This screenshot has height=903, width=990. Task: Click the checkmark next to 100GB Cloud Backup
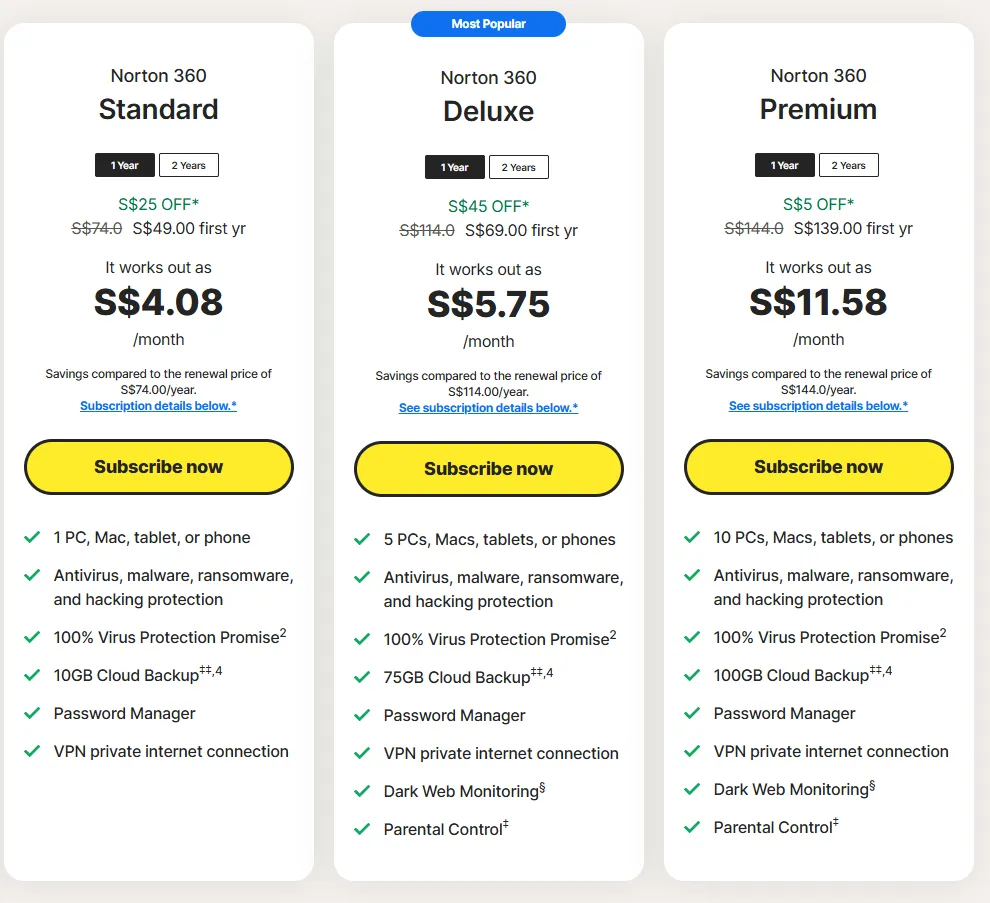691,676
